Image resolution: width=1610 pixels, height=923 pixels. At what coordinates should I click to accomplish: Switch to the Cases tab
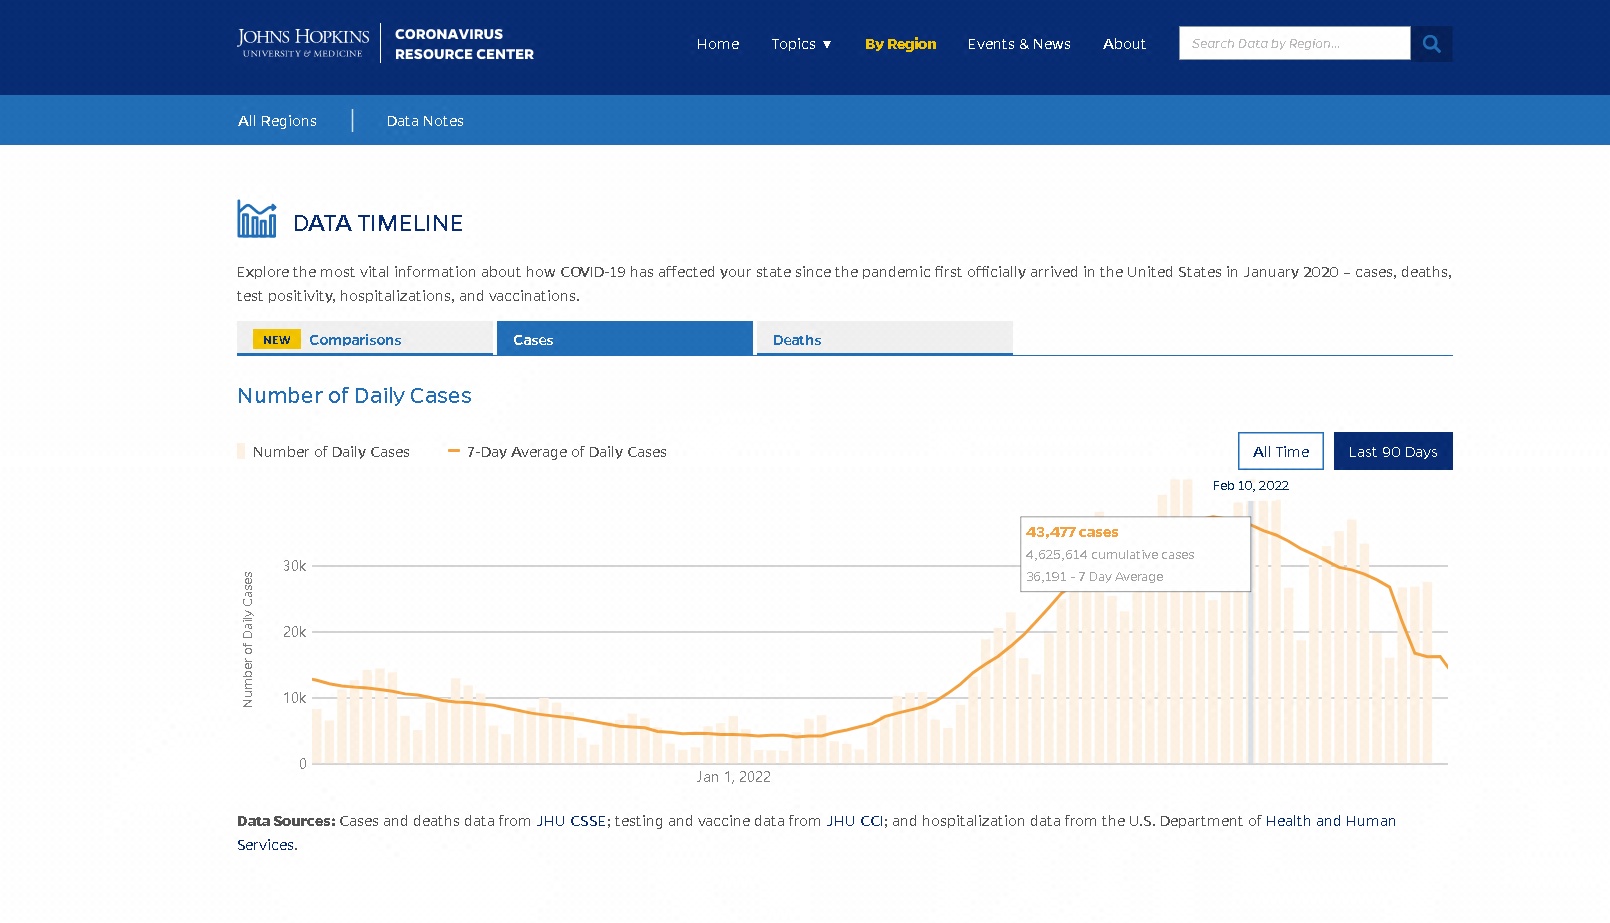(624, 339)
